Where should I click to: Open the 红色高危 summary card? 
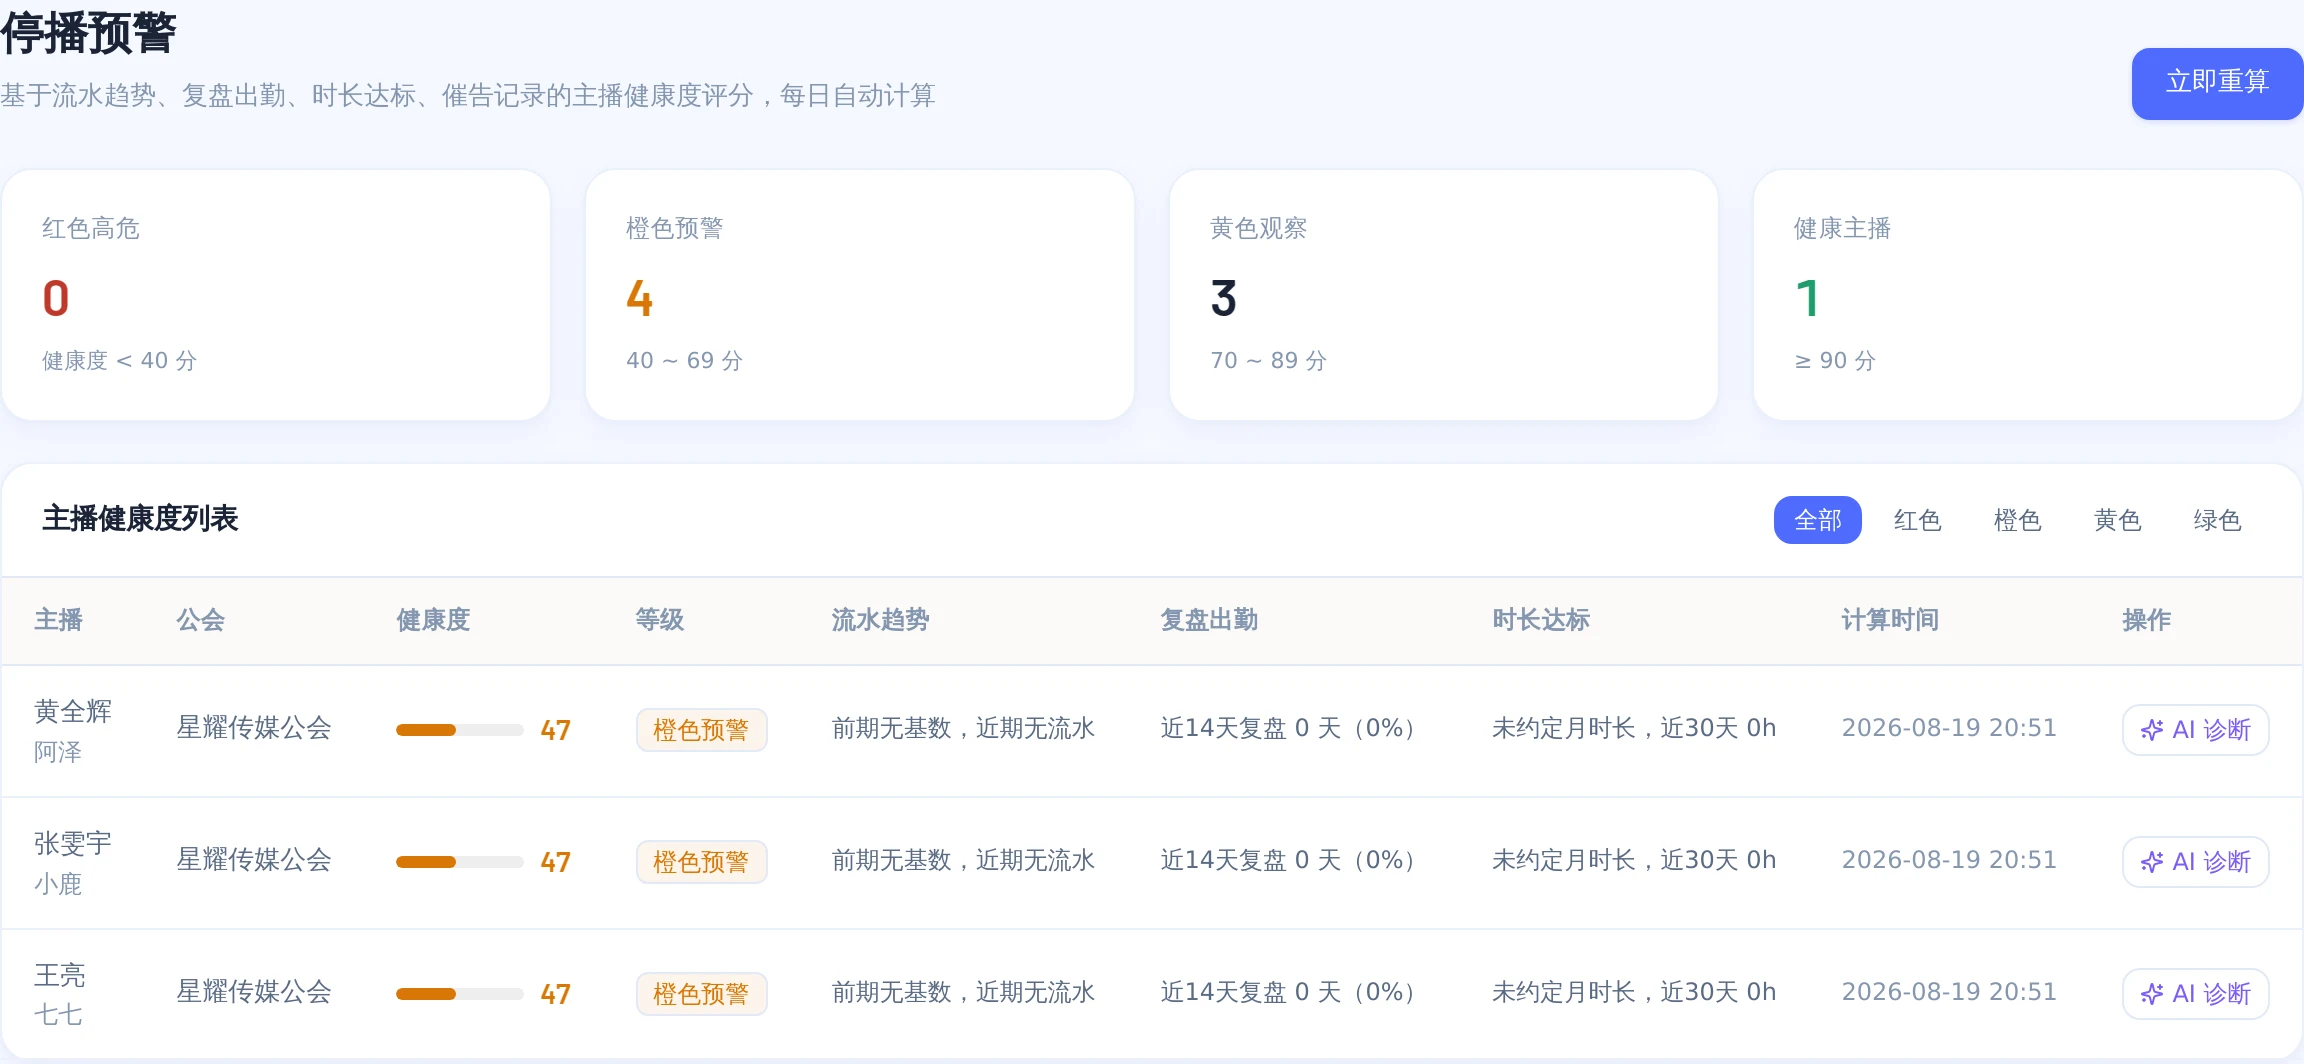(x=276, y=295)
